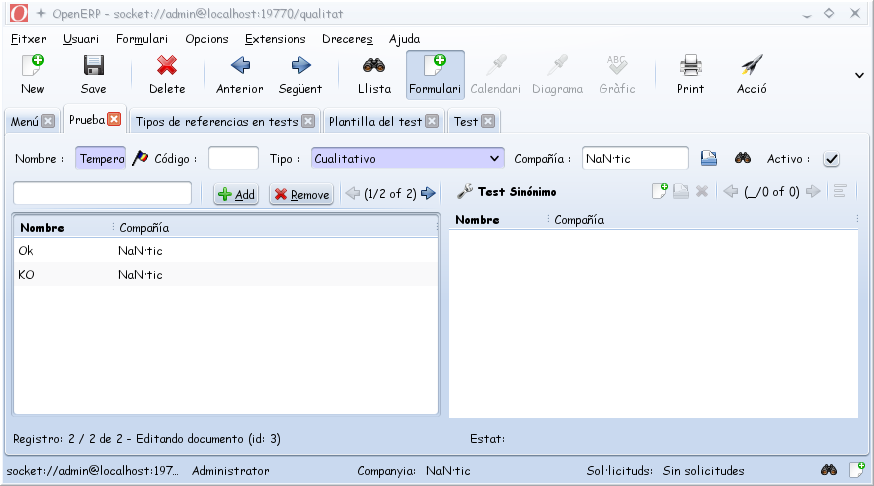Click the title bar diamond maximize button
This screenshot has height=486, width=874.
(829, 13)
